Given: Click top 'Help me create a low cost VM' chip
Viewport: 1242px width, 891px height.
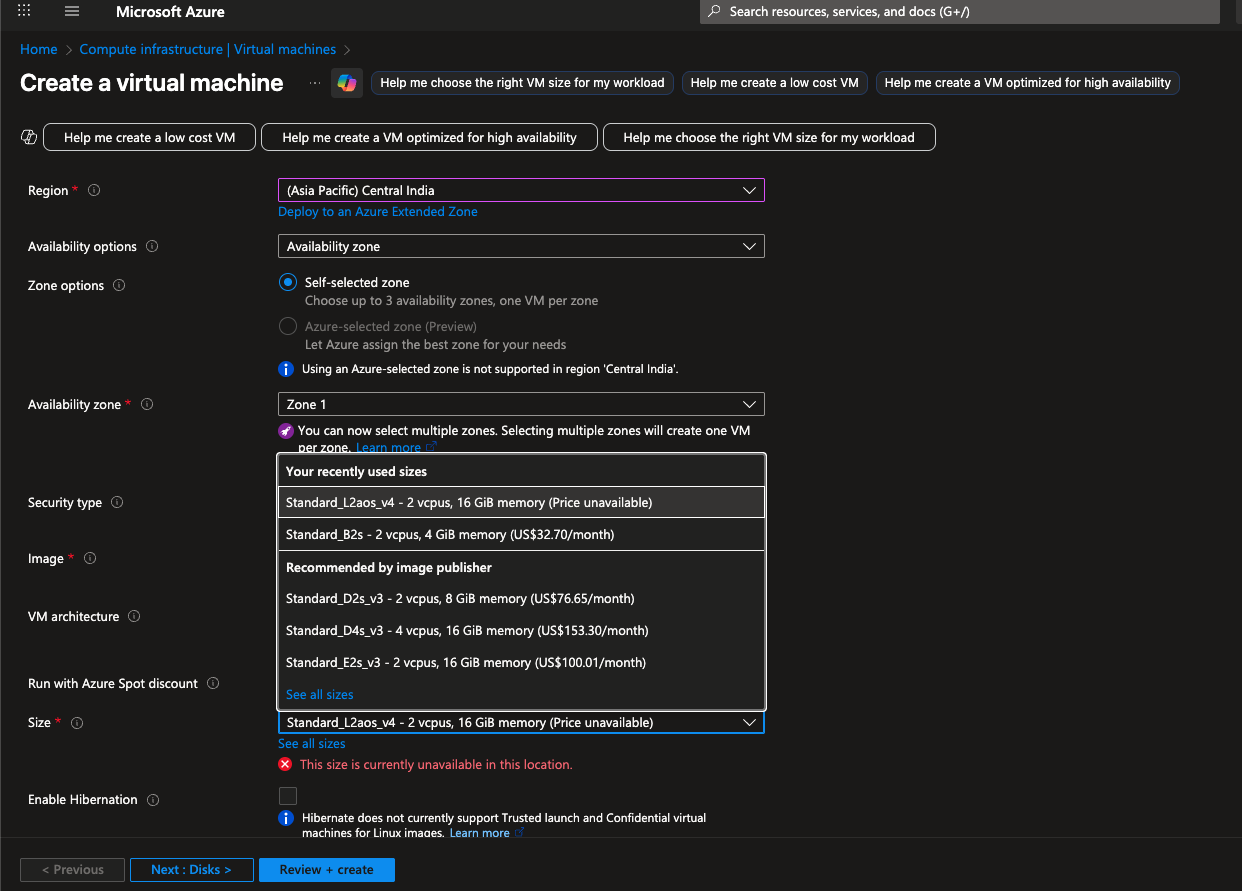Looking at the screenshot, I should [x=775, y=83].
